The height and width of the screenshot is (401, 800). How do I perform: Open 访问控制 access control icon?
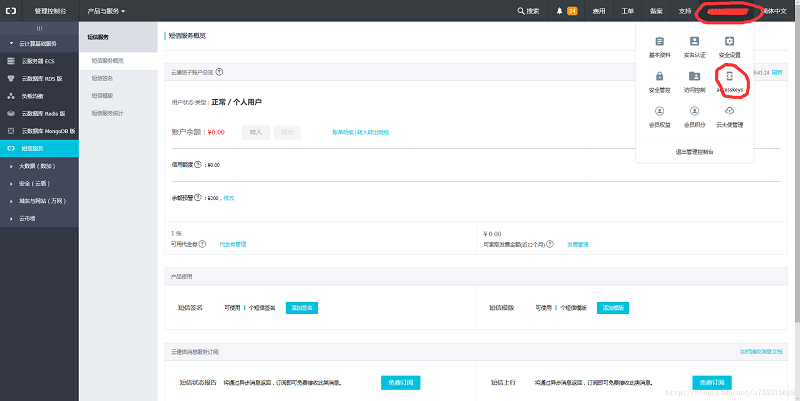pyautogui.click(x=695, y=77)
